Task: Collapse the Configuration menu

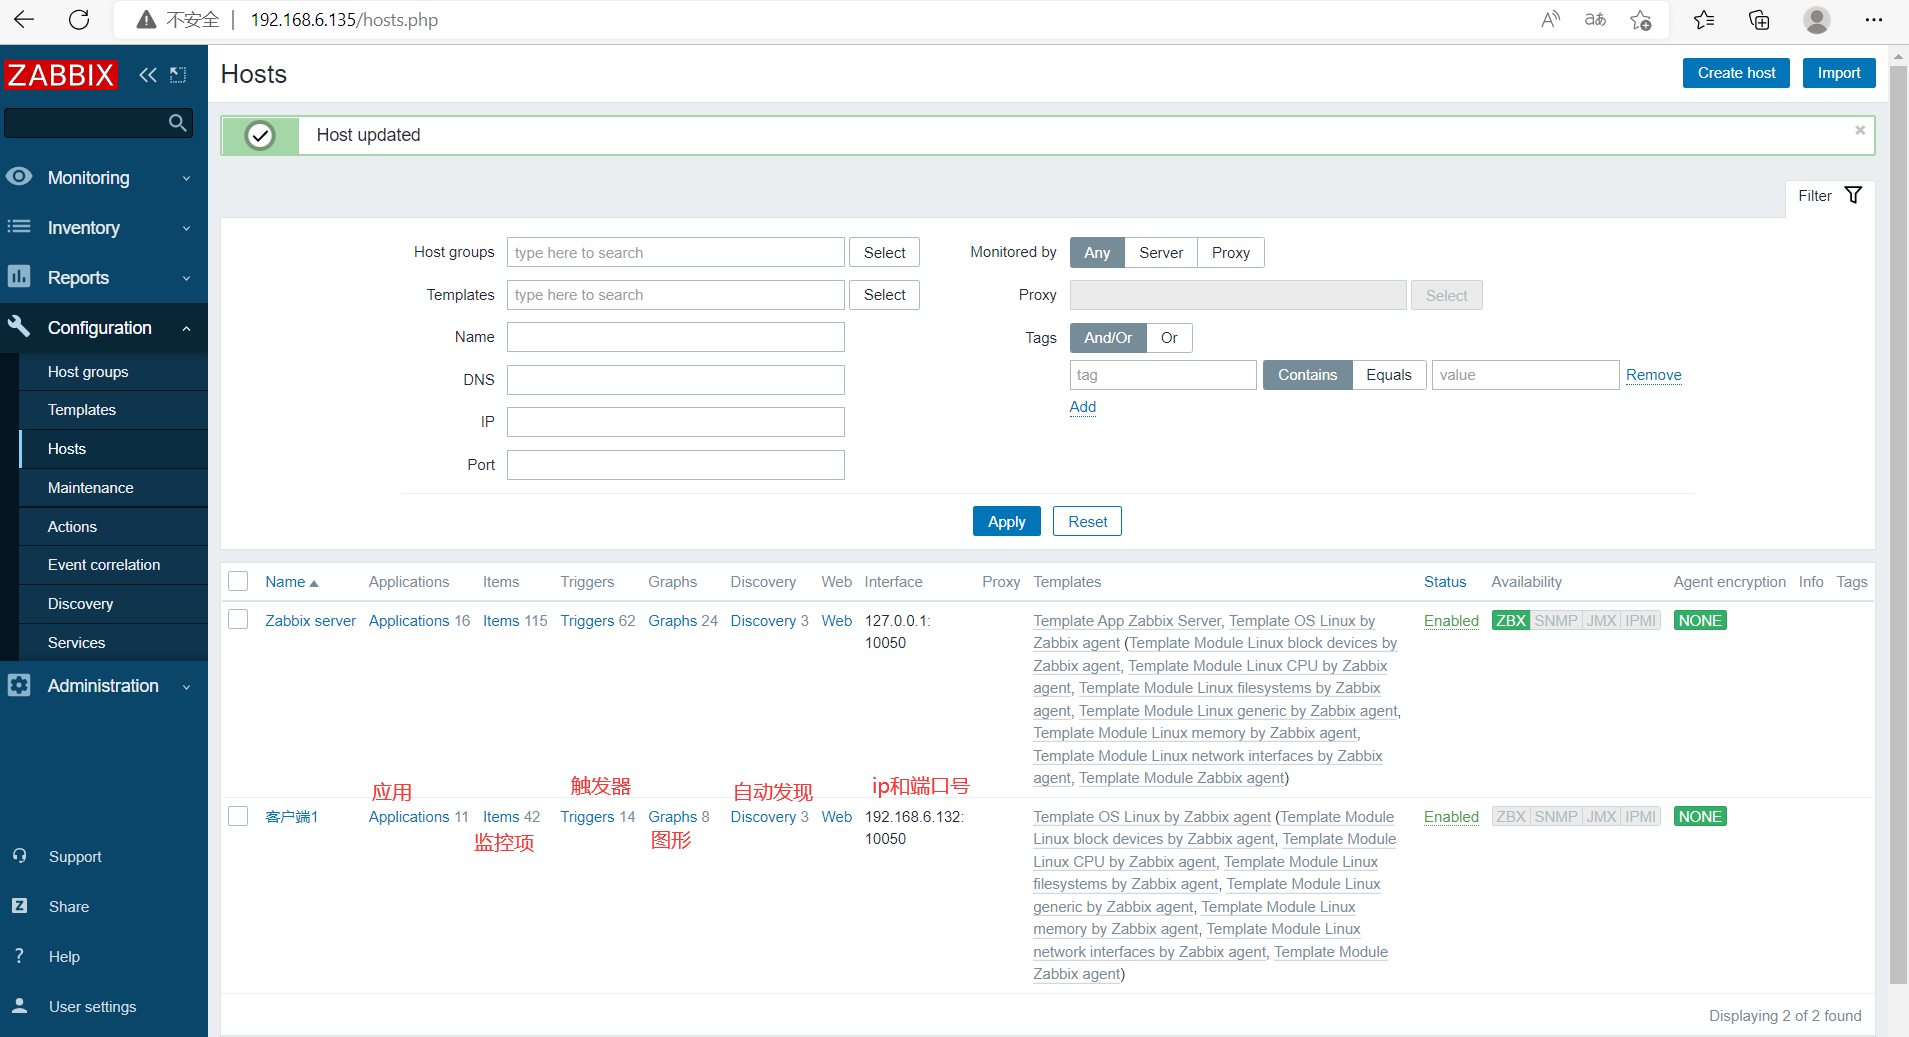Action: coord(104,328)
